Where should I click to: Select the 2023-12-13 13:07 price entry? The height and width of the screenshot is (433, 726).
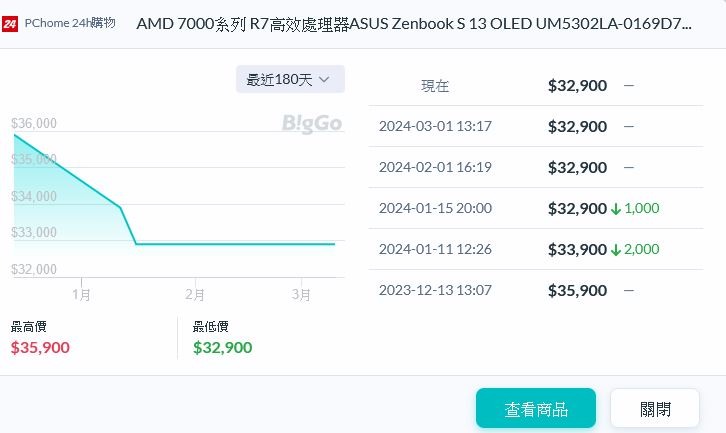[536, 290]
